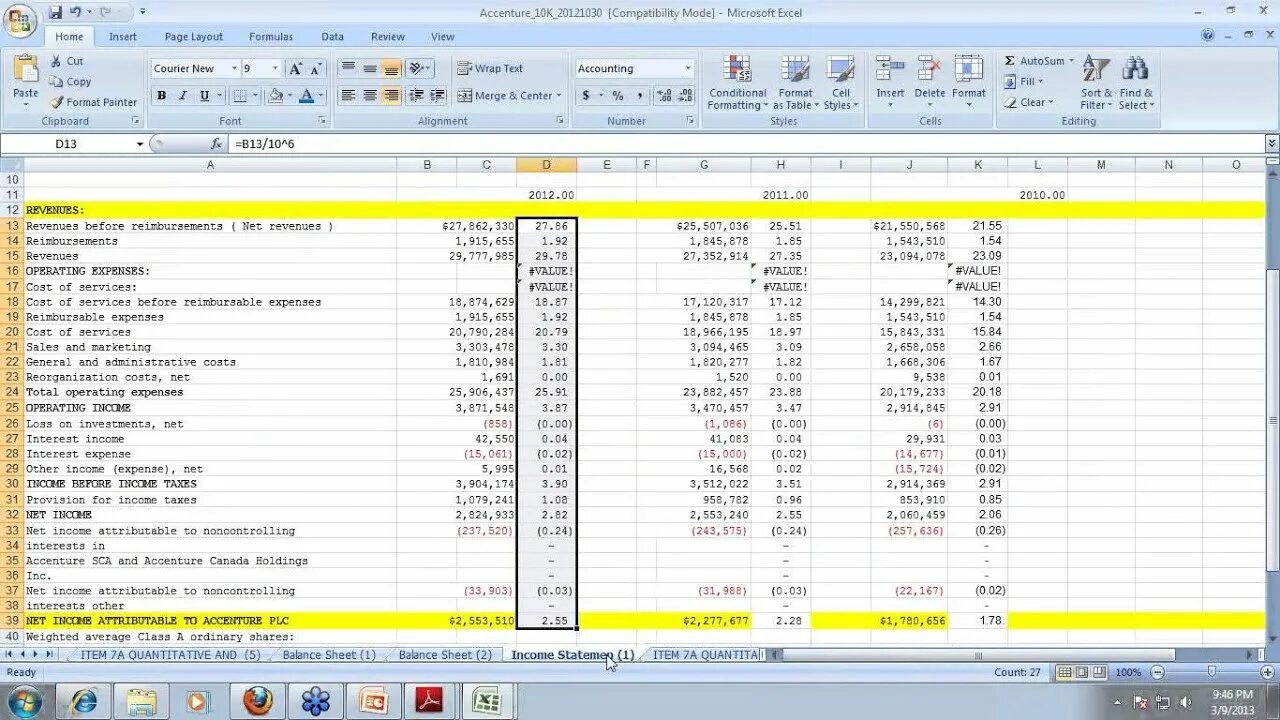Toggle Italic formatting
This screenshot has width=1280, height=720.
tap(182, 96)
